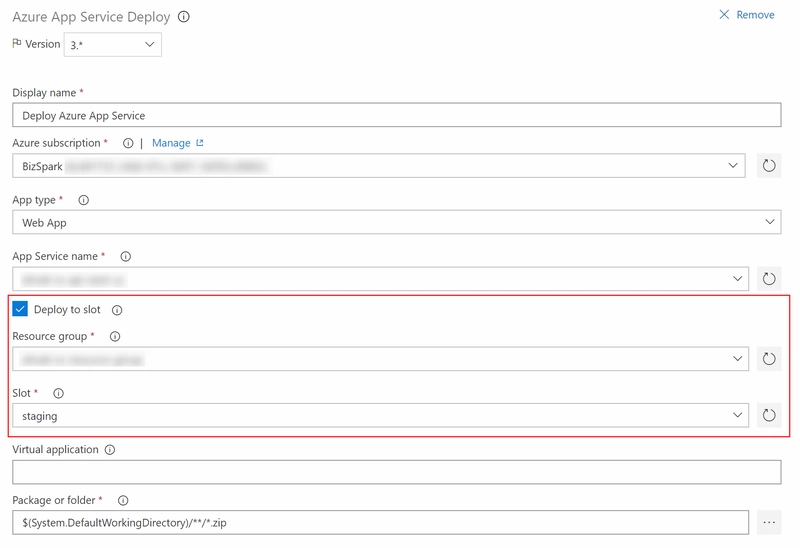Click info icon beside Azure App Service Deploy title

point(184,17)
